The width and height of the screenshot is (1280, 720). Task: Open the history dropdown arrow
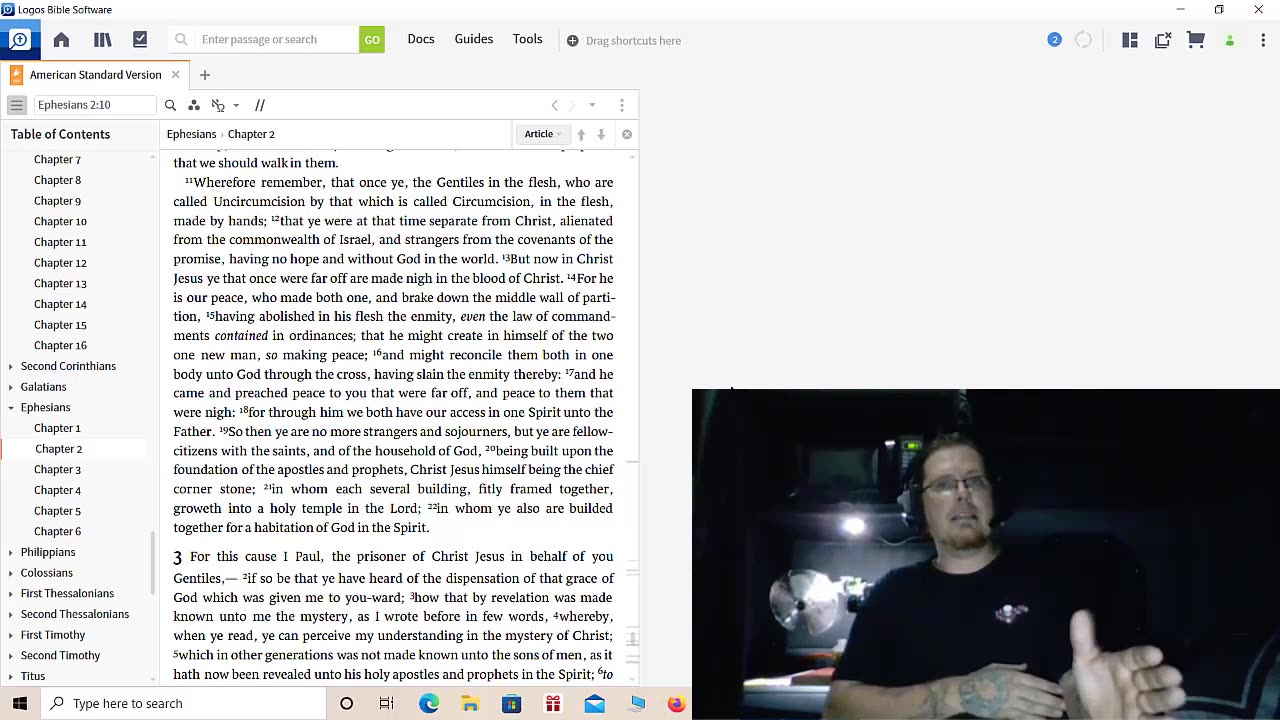coord(592,105)
